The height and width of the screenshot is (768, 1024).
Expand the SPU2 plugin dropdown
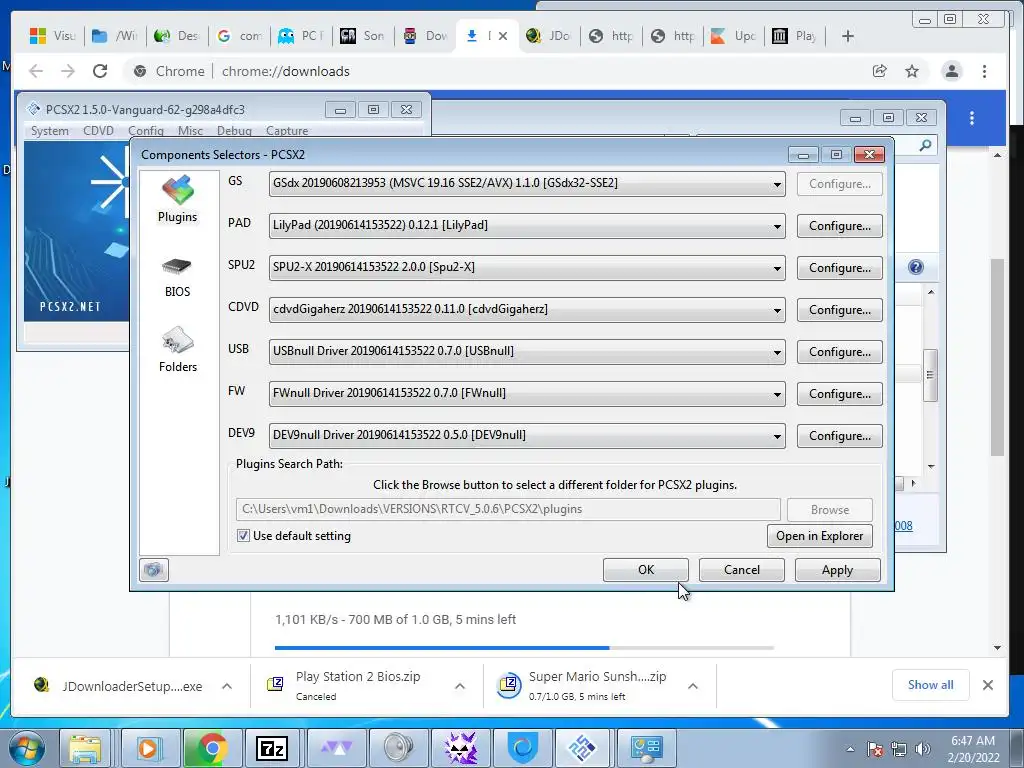tap(776, 268)
